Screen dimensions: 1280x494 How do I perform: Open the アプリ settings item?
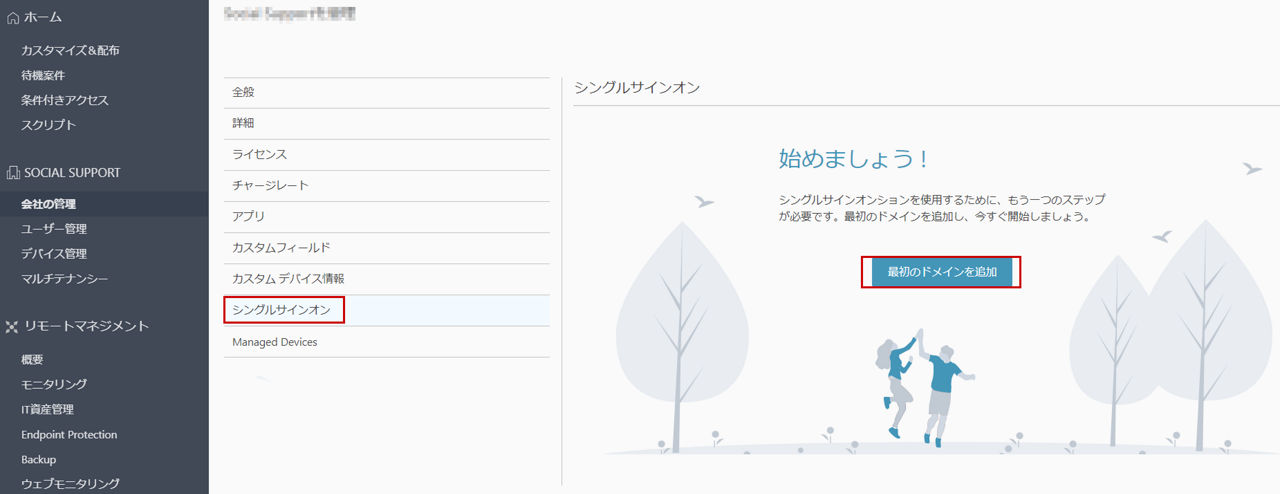click(x=386, y=217)
